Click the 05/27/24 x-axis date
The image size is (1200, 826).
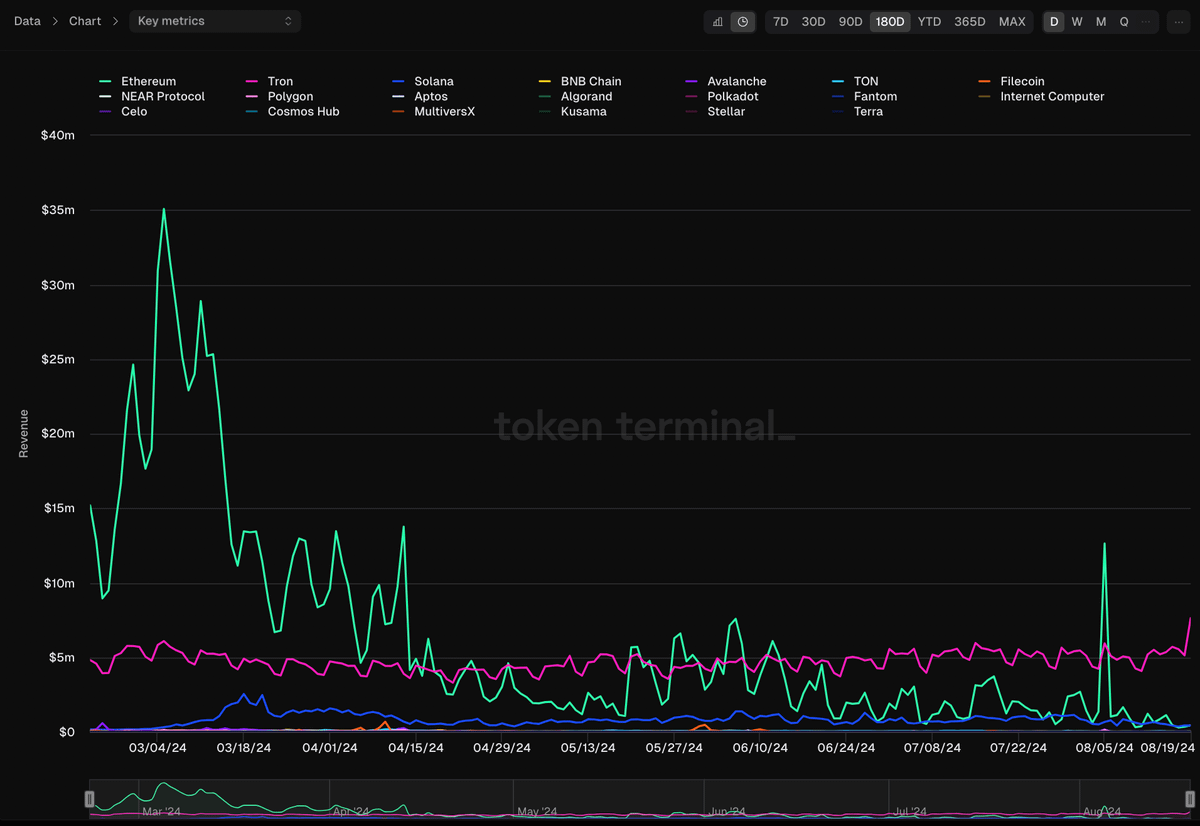tap(675, 747)
